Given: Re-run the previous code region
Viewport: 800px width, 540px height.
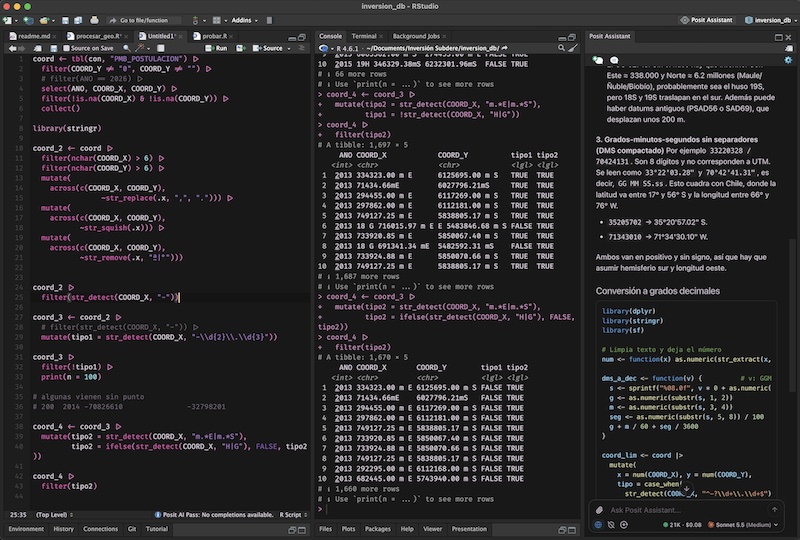Looking at the screenshot, I should click(239, 48).
